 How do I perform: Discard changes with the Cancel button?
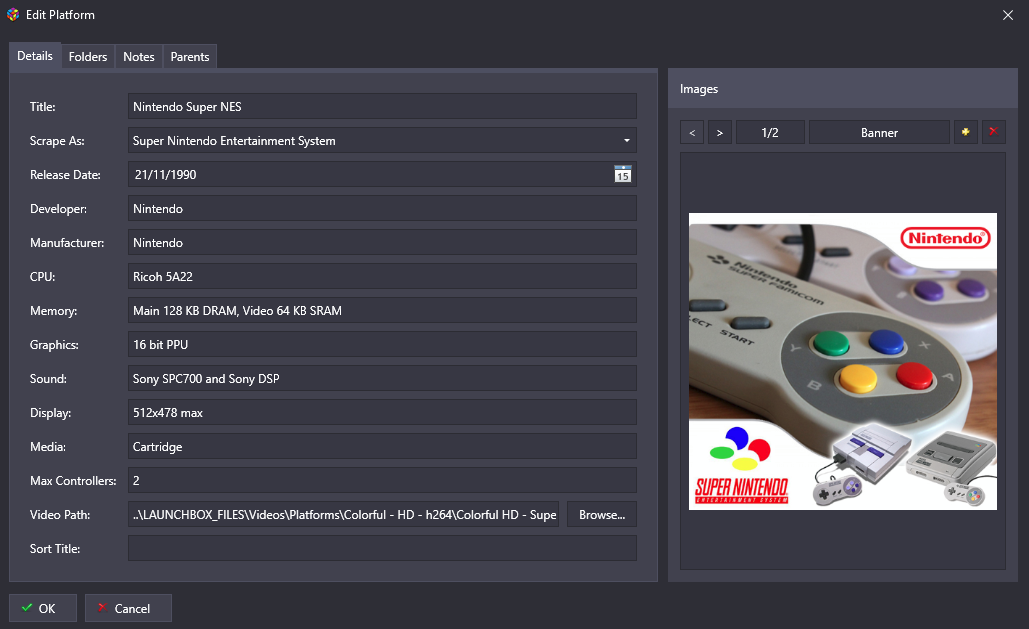pos(128,608)
